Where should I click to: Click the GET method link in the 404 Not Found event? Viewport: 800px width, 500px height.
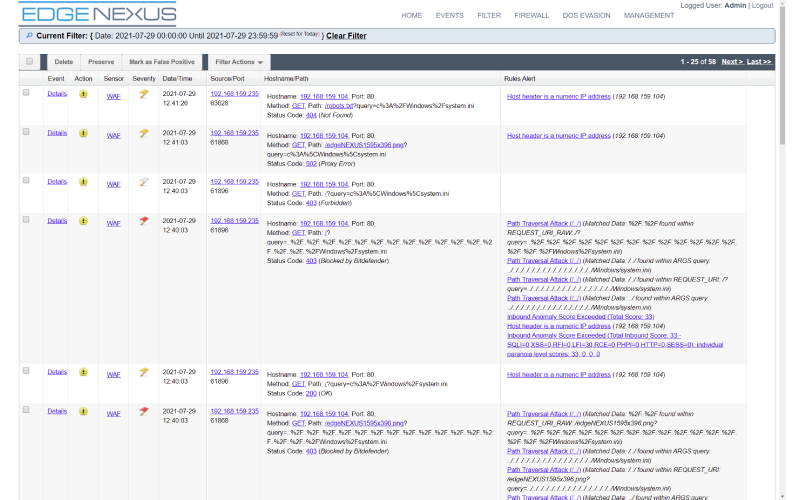(x=298, y=106)
